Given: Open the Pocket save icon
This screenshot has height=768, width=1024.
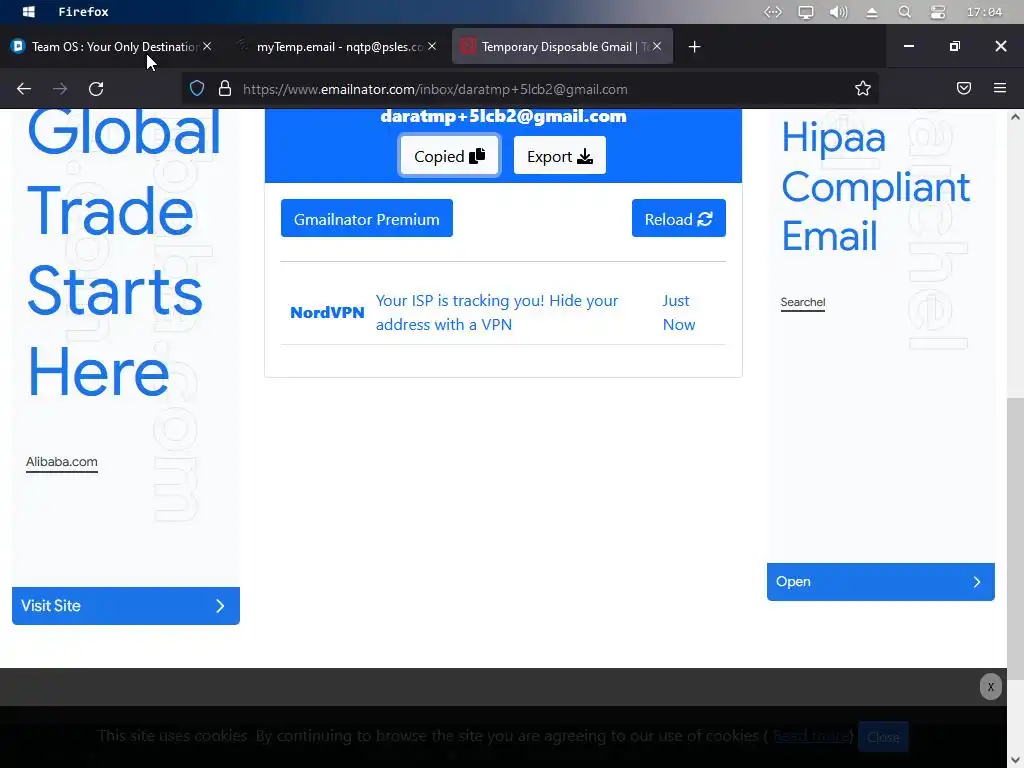Looking at the screenshot, I should pos(963,89).
